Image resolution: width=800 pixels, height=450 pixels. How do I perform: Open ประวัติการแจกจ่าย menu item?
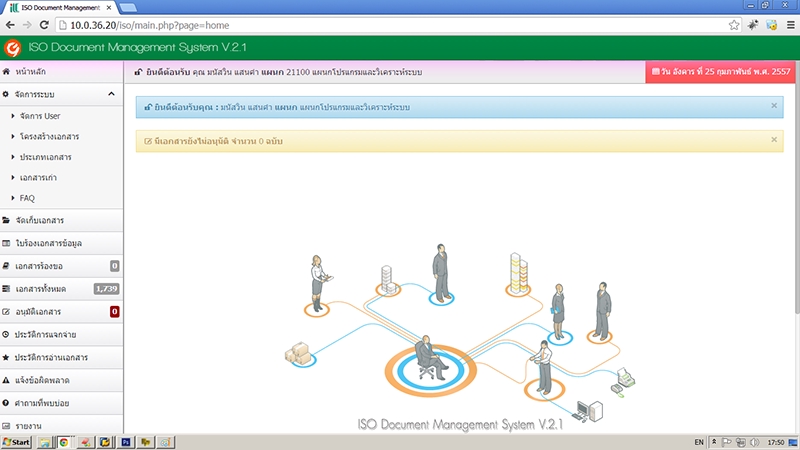61,335
